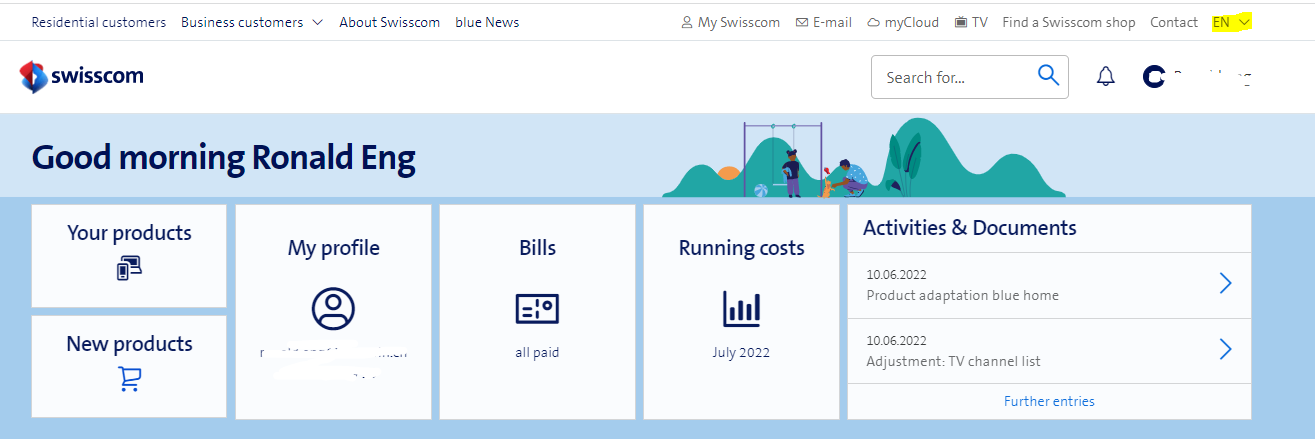Click the search magnifier icon
This screenshot has height=439, width=1315.
[x=1048, y=76]
